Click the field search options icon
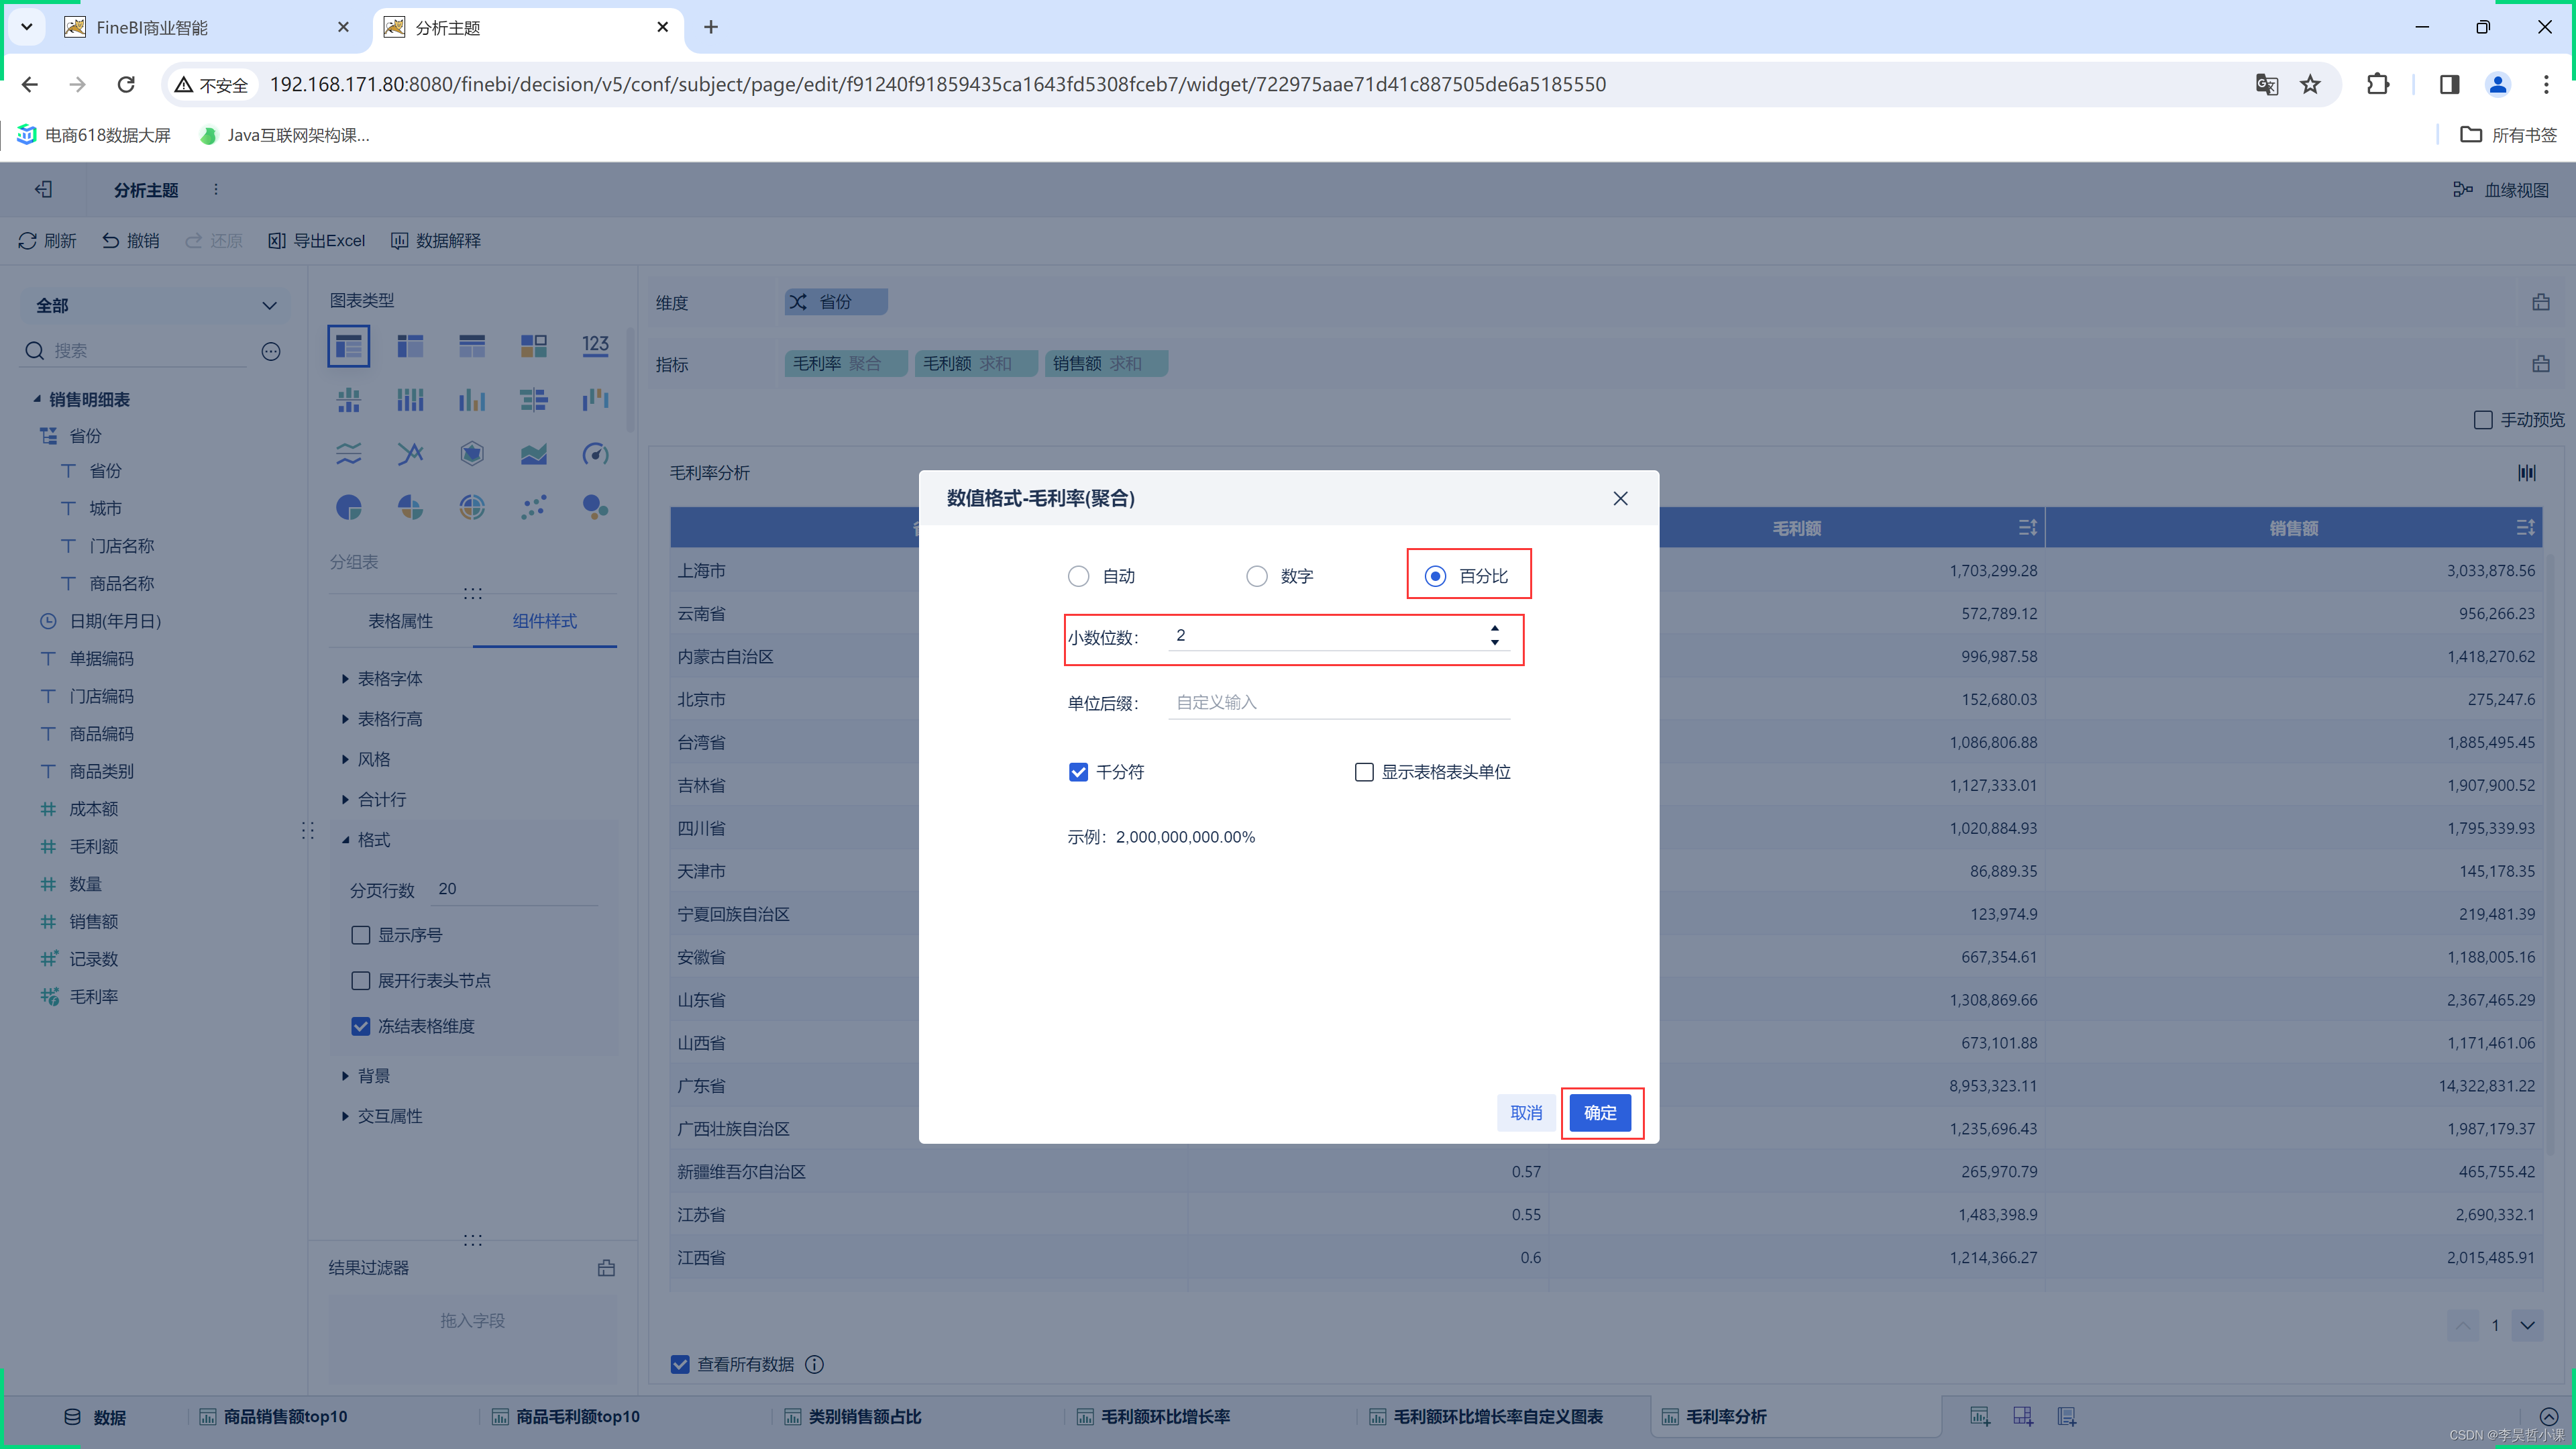Screen dimensions: 2576x1449 tap(271, 351)
